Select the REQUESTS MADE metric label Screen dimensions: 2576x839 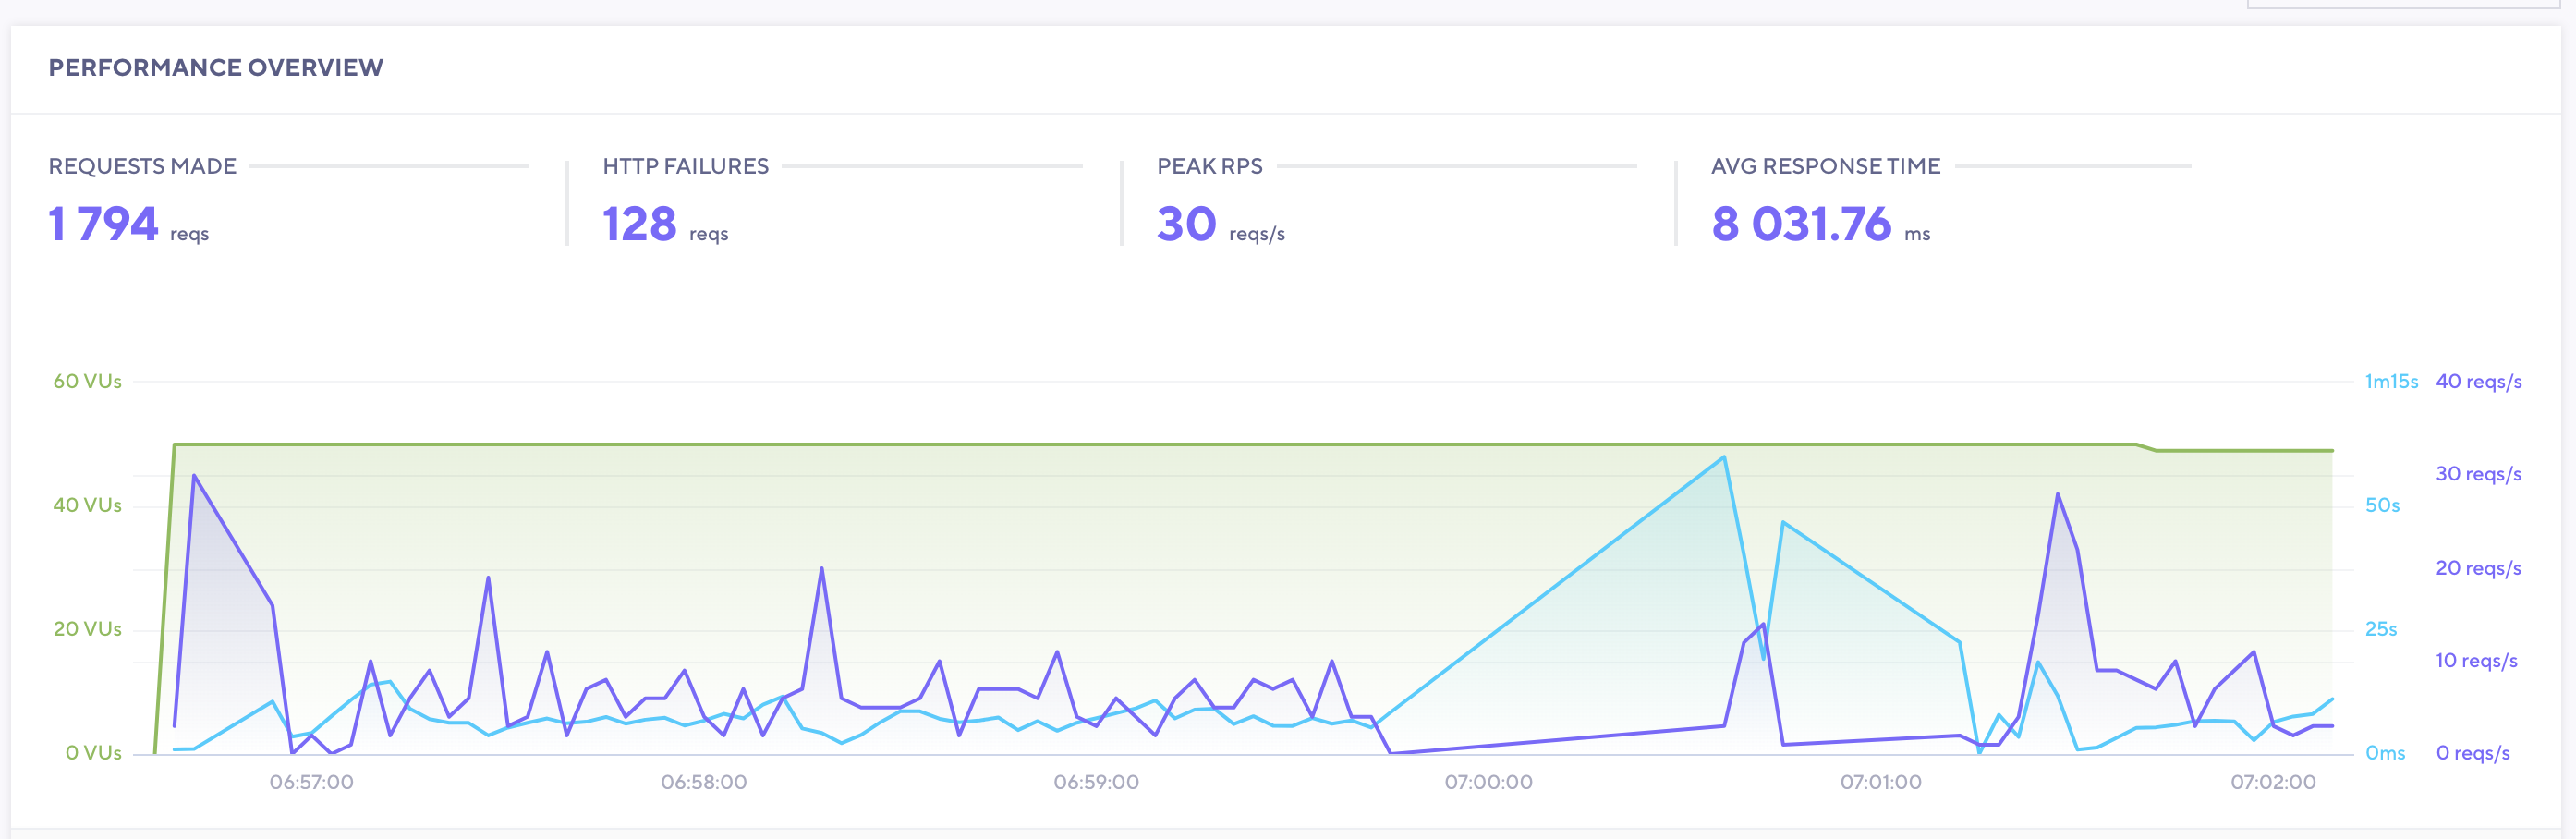coord(144,166)
